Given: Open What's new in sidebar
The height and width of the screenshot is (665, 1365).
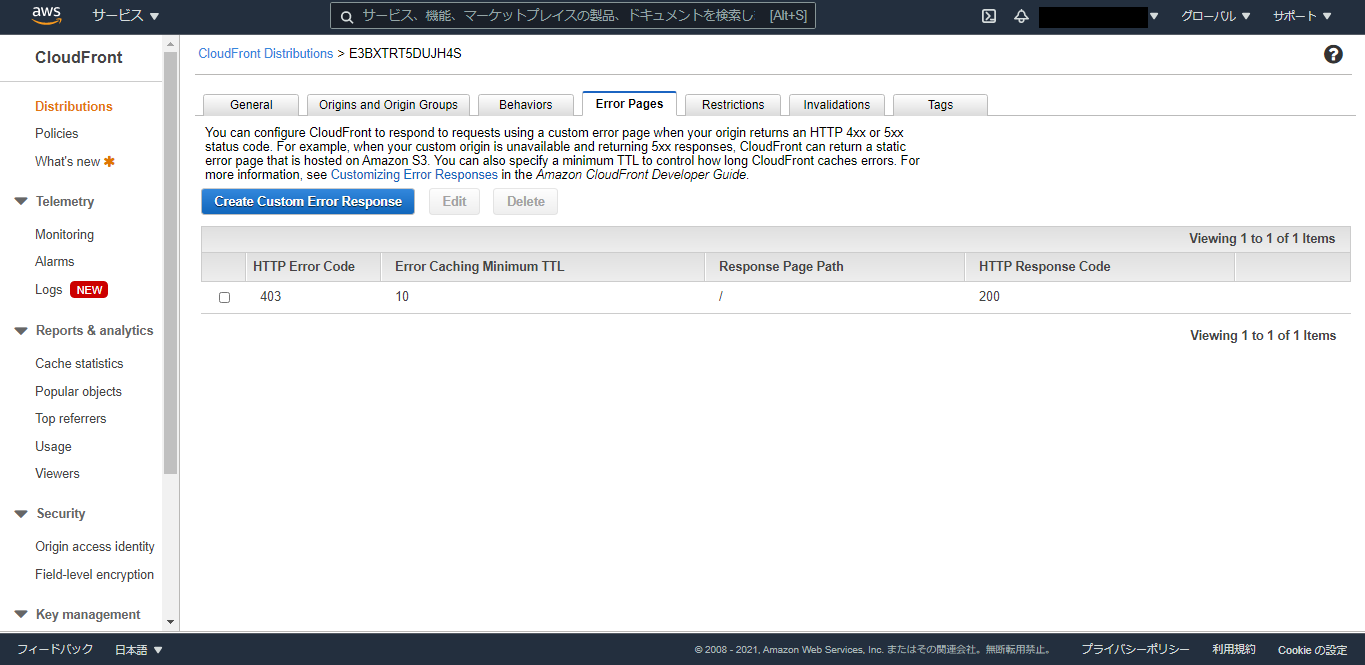Looking at the screenshot, I should pyautogui.click(x=68, y=161).
